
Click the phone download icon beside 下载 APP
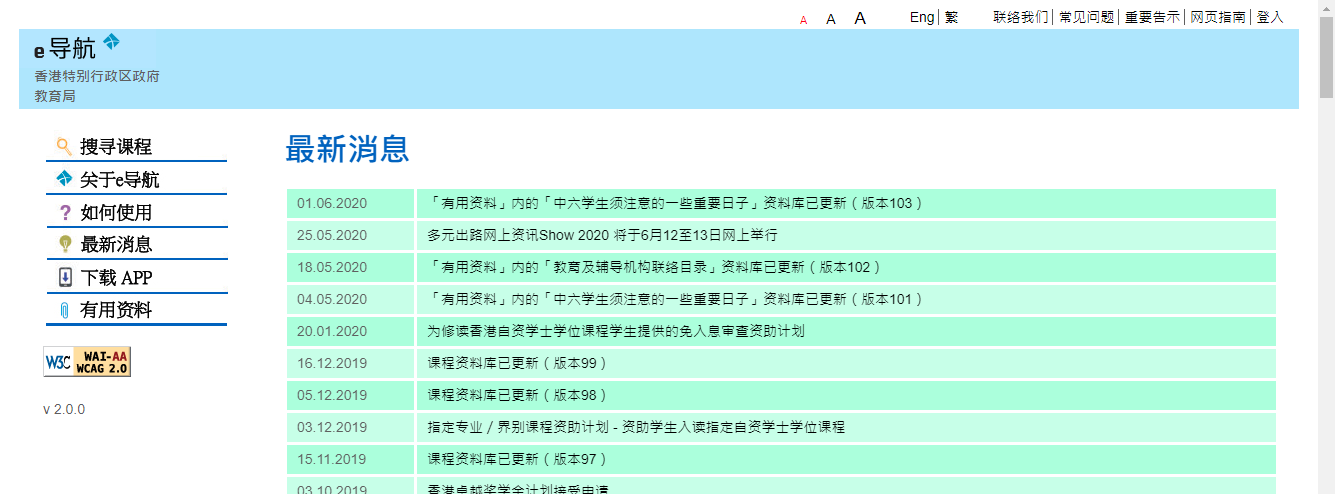point(65,277)
